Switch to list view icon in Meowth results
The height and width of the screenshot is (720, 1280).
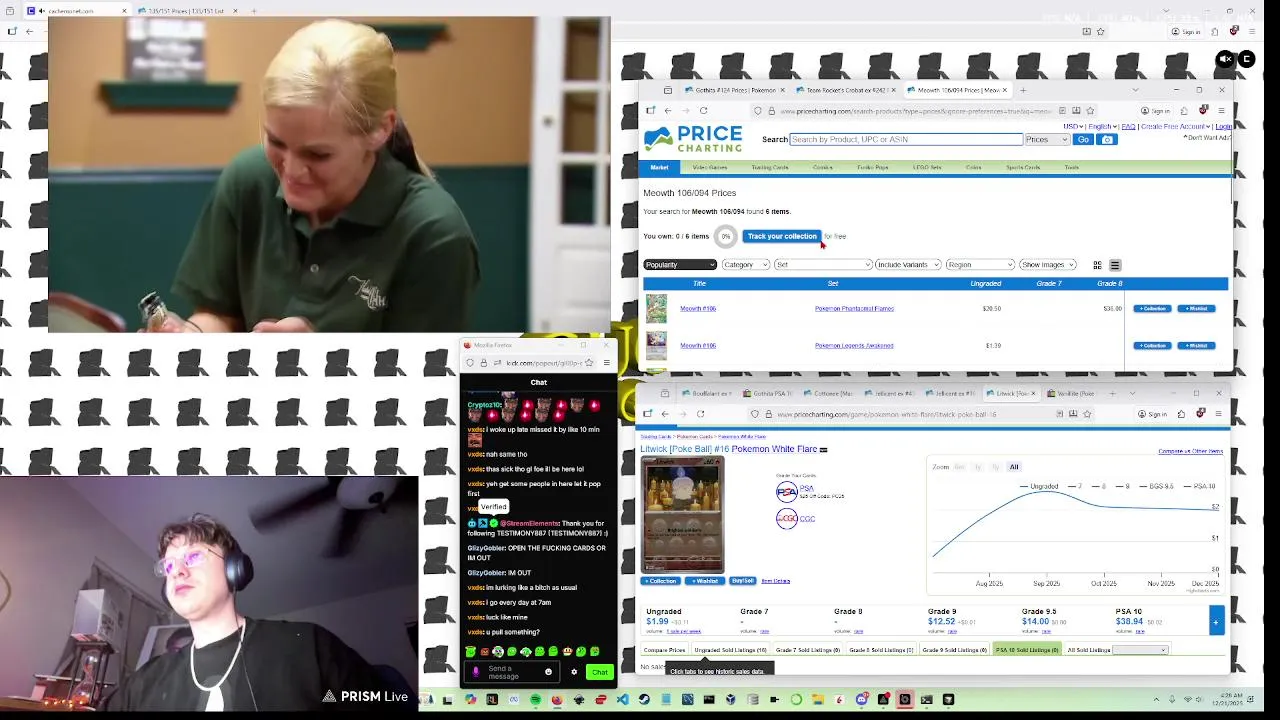[x=1115, y=265]
